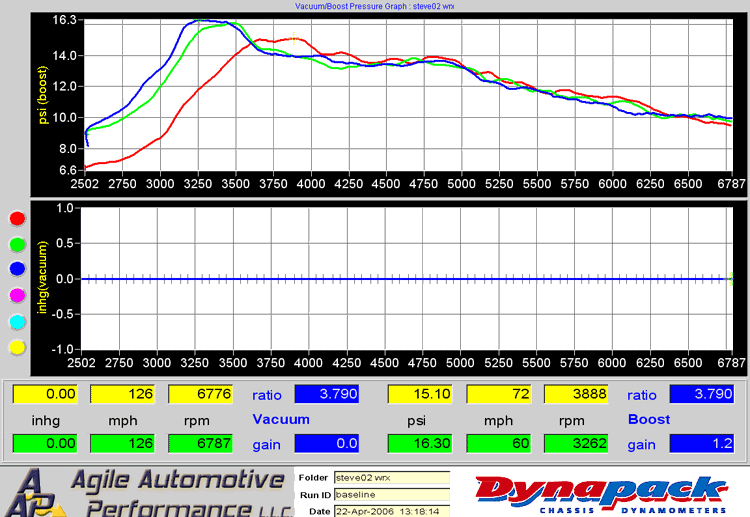This screenshot has width=750, height=517.
Task: Click the blue Boost ratio 3.790 field
Action: point(702,394)
